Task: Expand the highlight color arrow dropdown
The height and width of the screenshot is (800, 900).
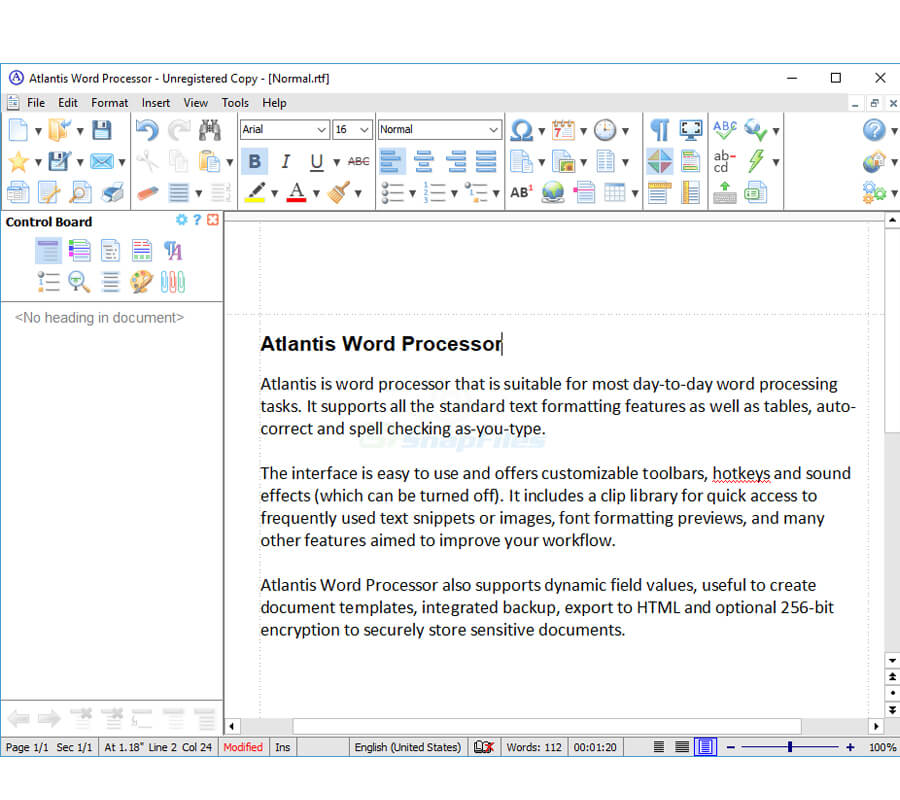Action: [274, 193]
